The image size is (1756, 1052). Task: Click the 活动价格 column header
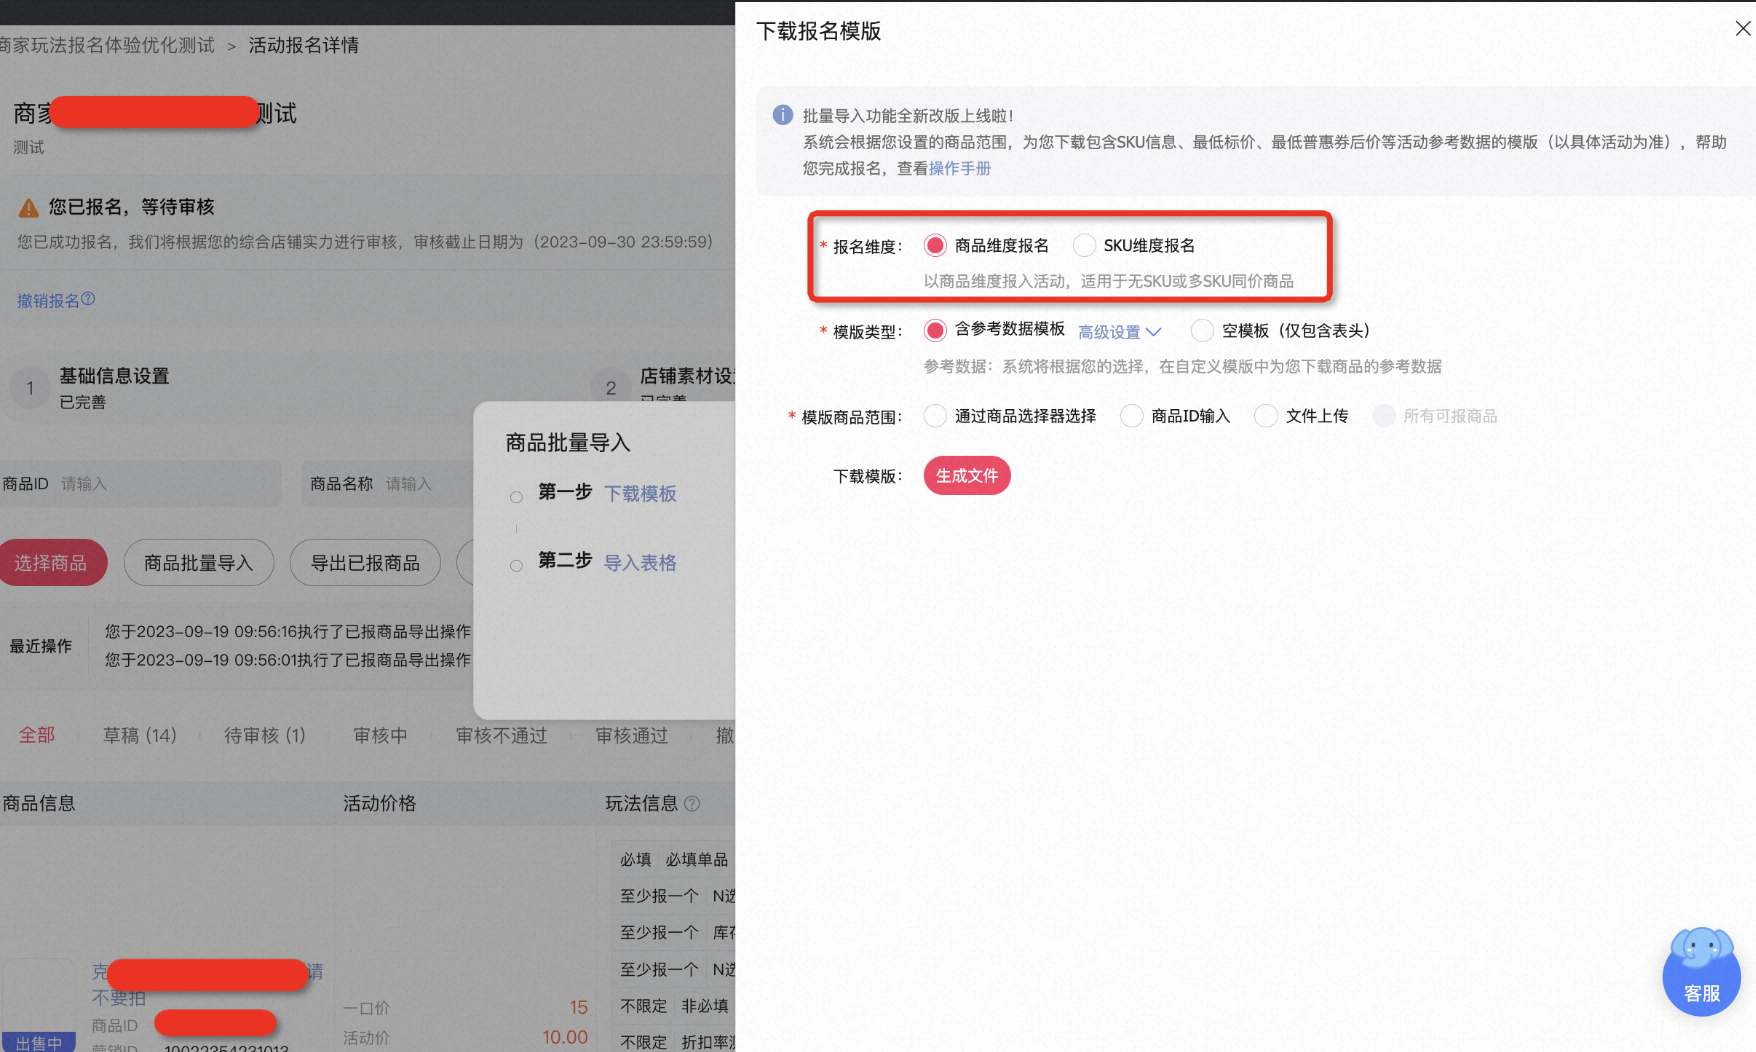click(x=380, y=803)
